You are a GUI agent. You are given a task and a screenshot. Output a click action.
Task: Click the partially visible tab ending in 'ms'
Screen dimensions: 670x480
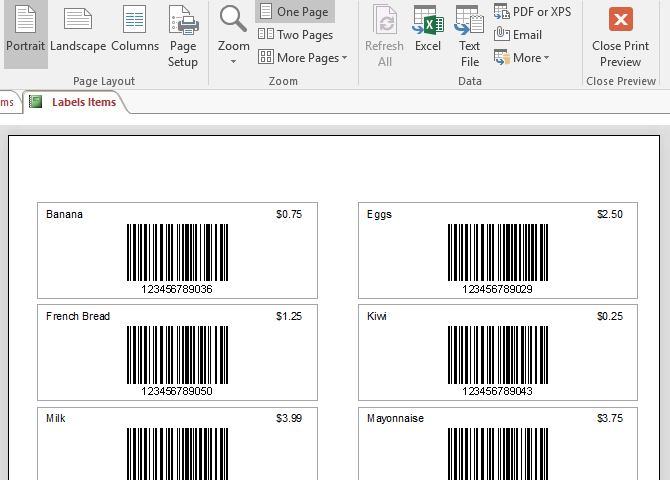(9, 102)
